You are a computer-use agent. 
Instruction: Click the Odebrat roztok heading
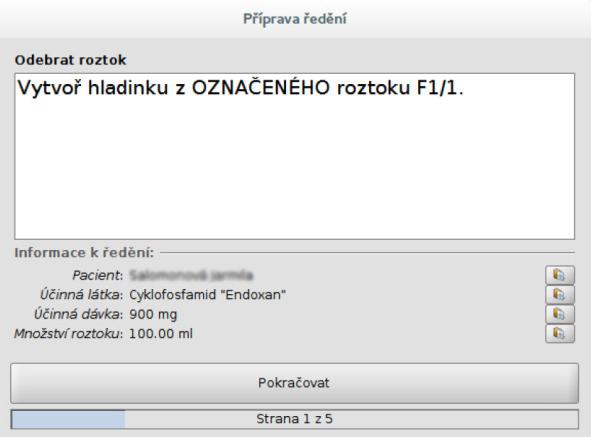pyautogui.click(x=70, y=60)
